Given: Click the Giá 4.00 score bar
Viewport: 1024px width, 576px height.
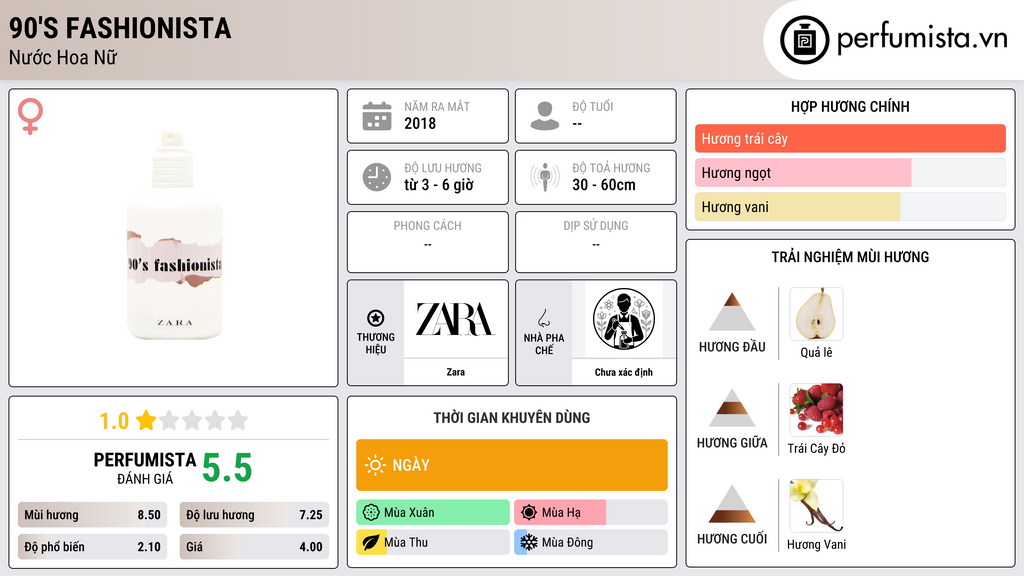Looking at the screenshot, I should tap(254, 547).
